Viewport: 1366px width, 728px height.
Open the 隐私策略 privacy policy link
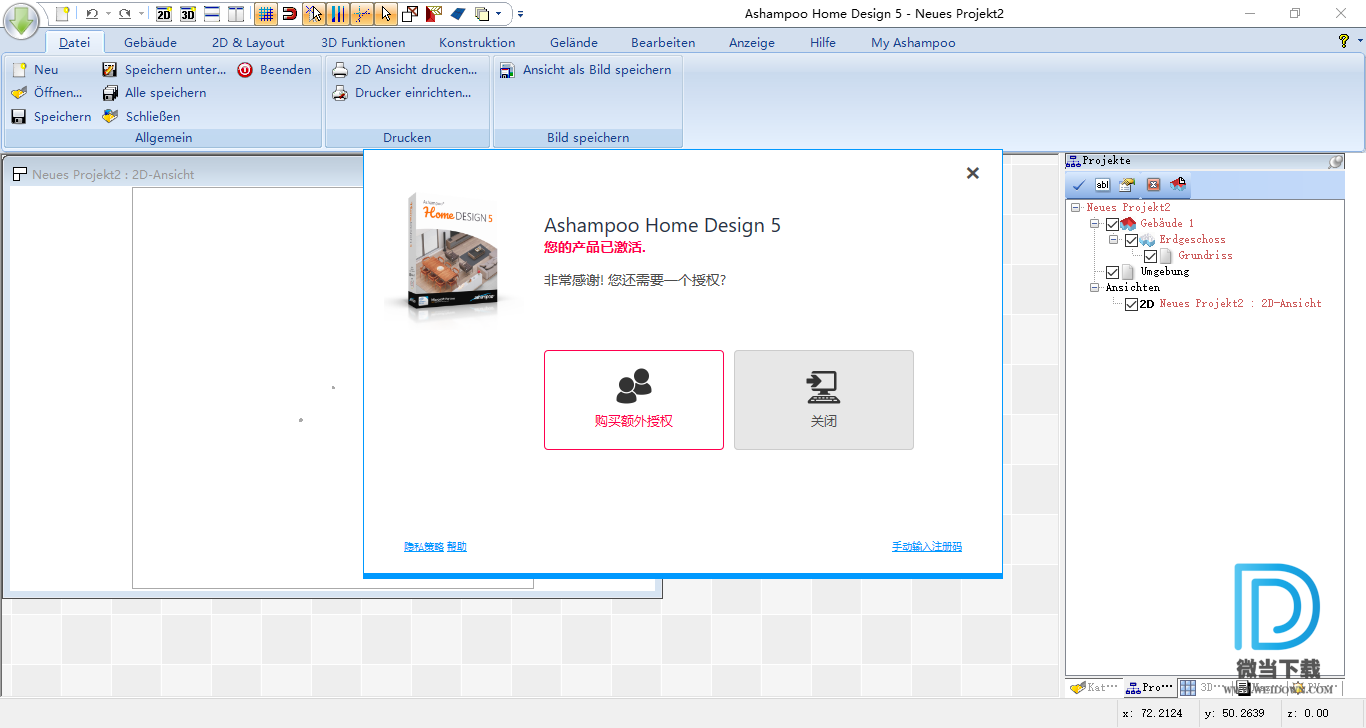[424, 547]
